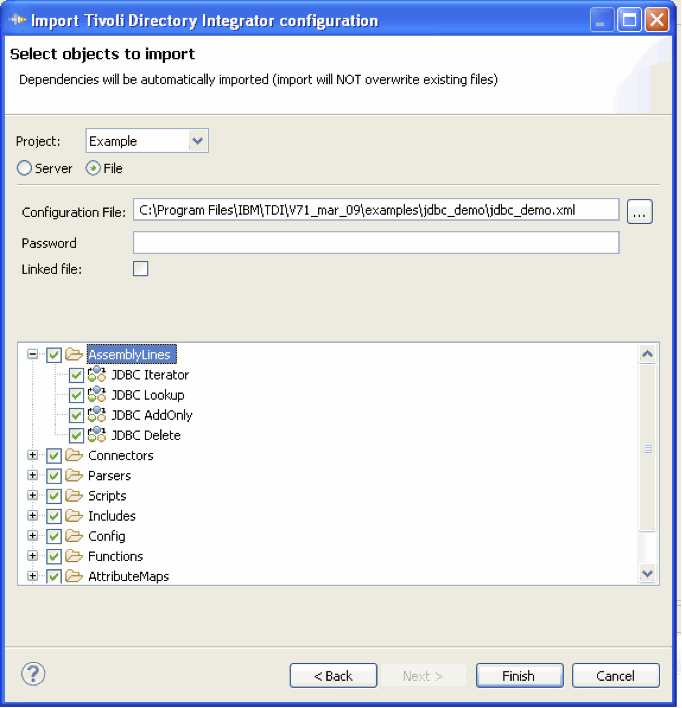Expand the Connectors tree node
This screenshot has width=682, height=708.
click(x=32, y=455)
